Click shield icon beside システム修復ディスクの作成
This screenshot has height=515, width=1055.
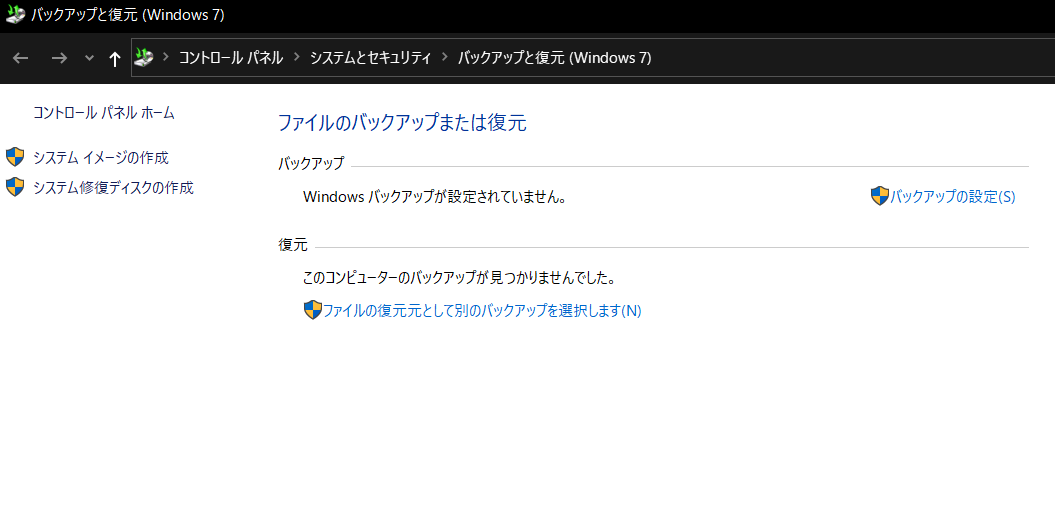15,187
